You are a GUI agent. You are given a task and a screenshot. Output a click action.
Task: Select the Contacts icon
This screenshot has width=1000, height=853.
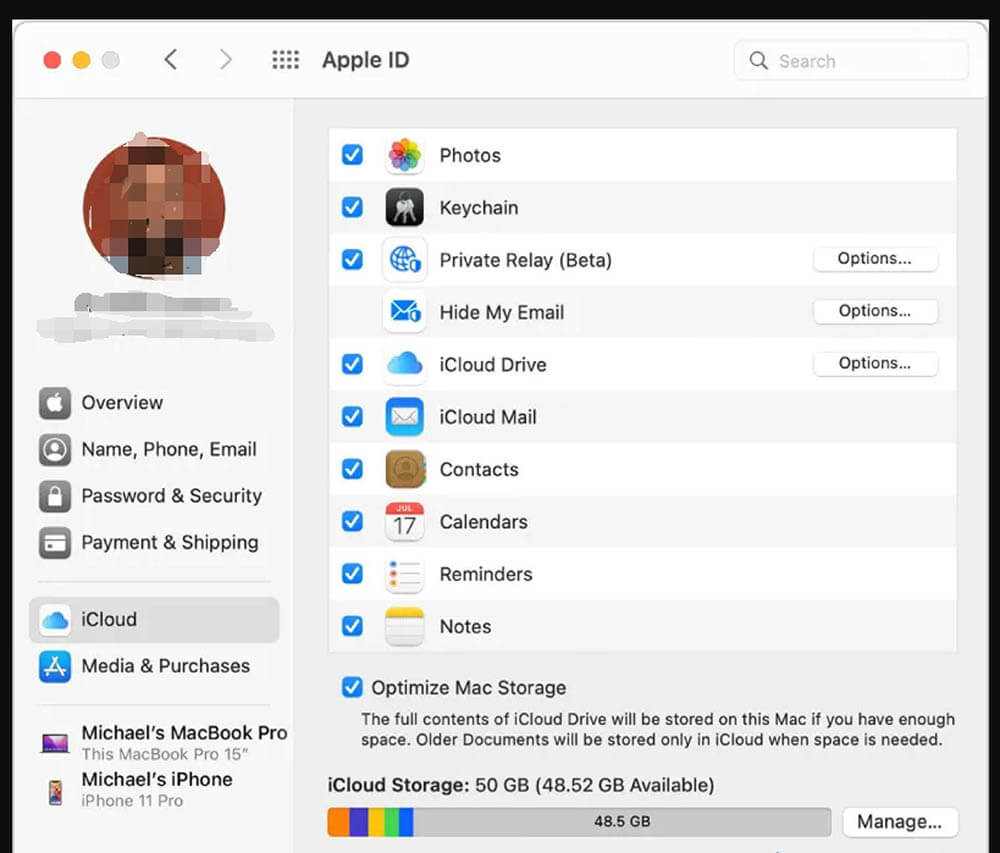point(404,469)
